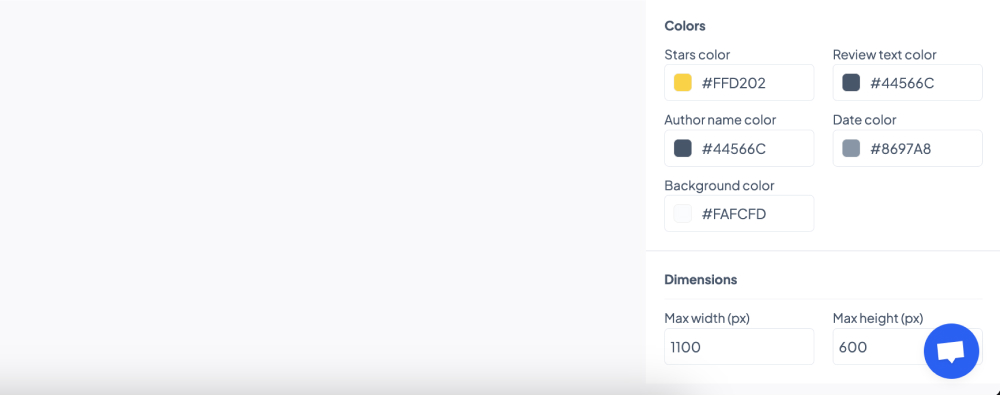Open the live chat support bubble
Viewport: 1000px width, 396px height.
pos(951,351)
